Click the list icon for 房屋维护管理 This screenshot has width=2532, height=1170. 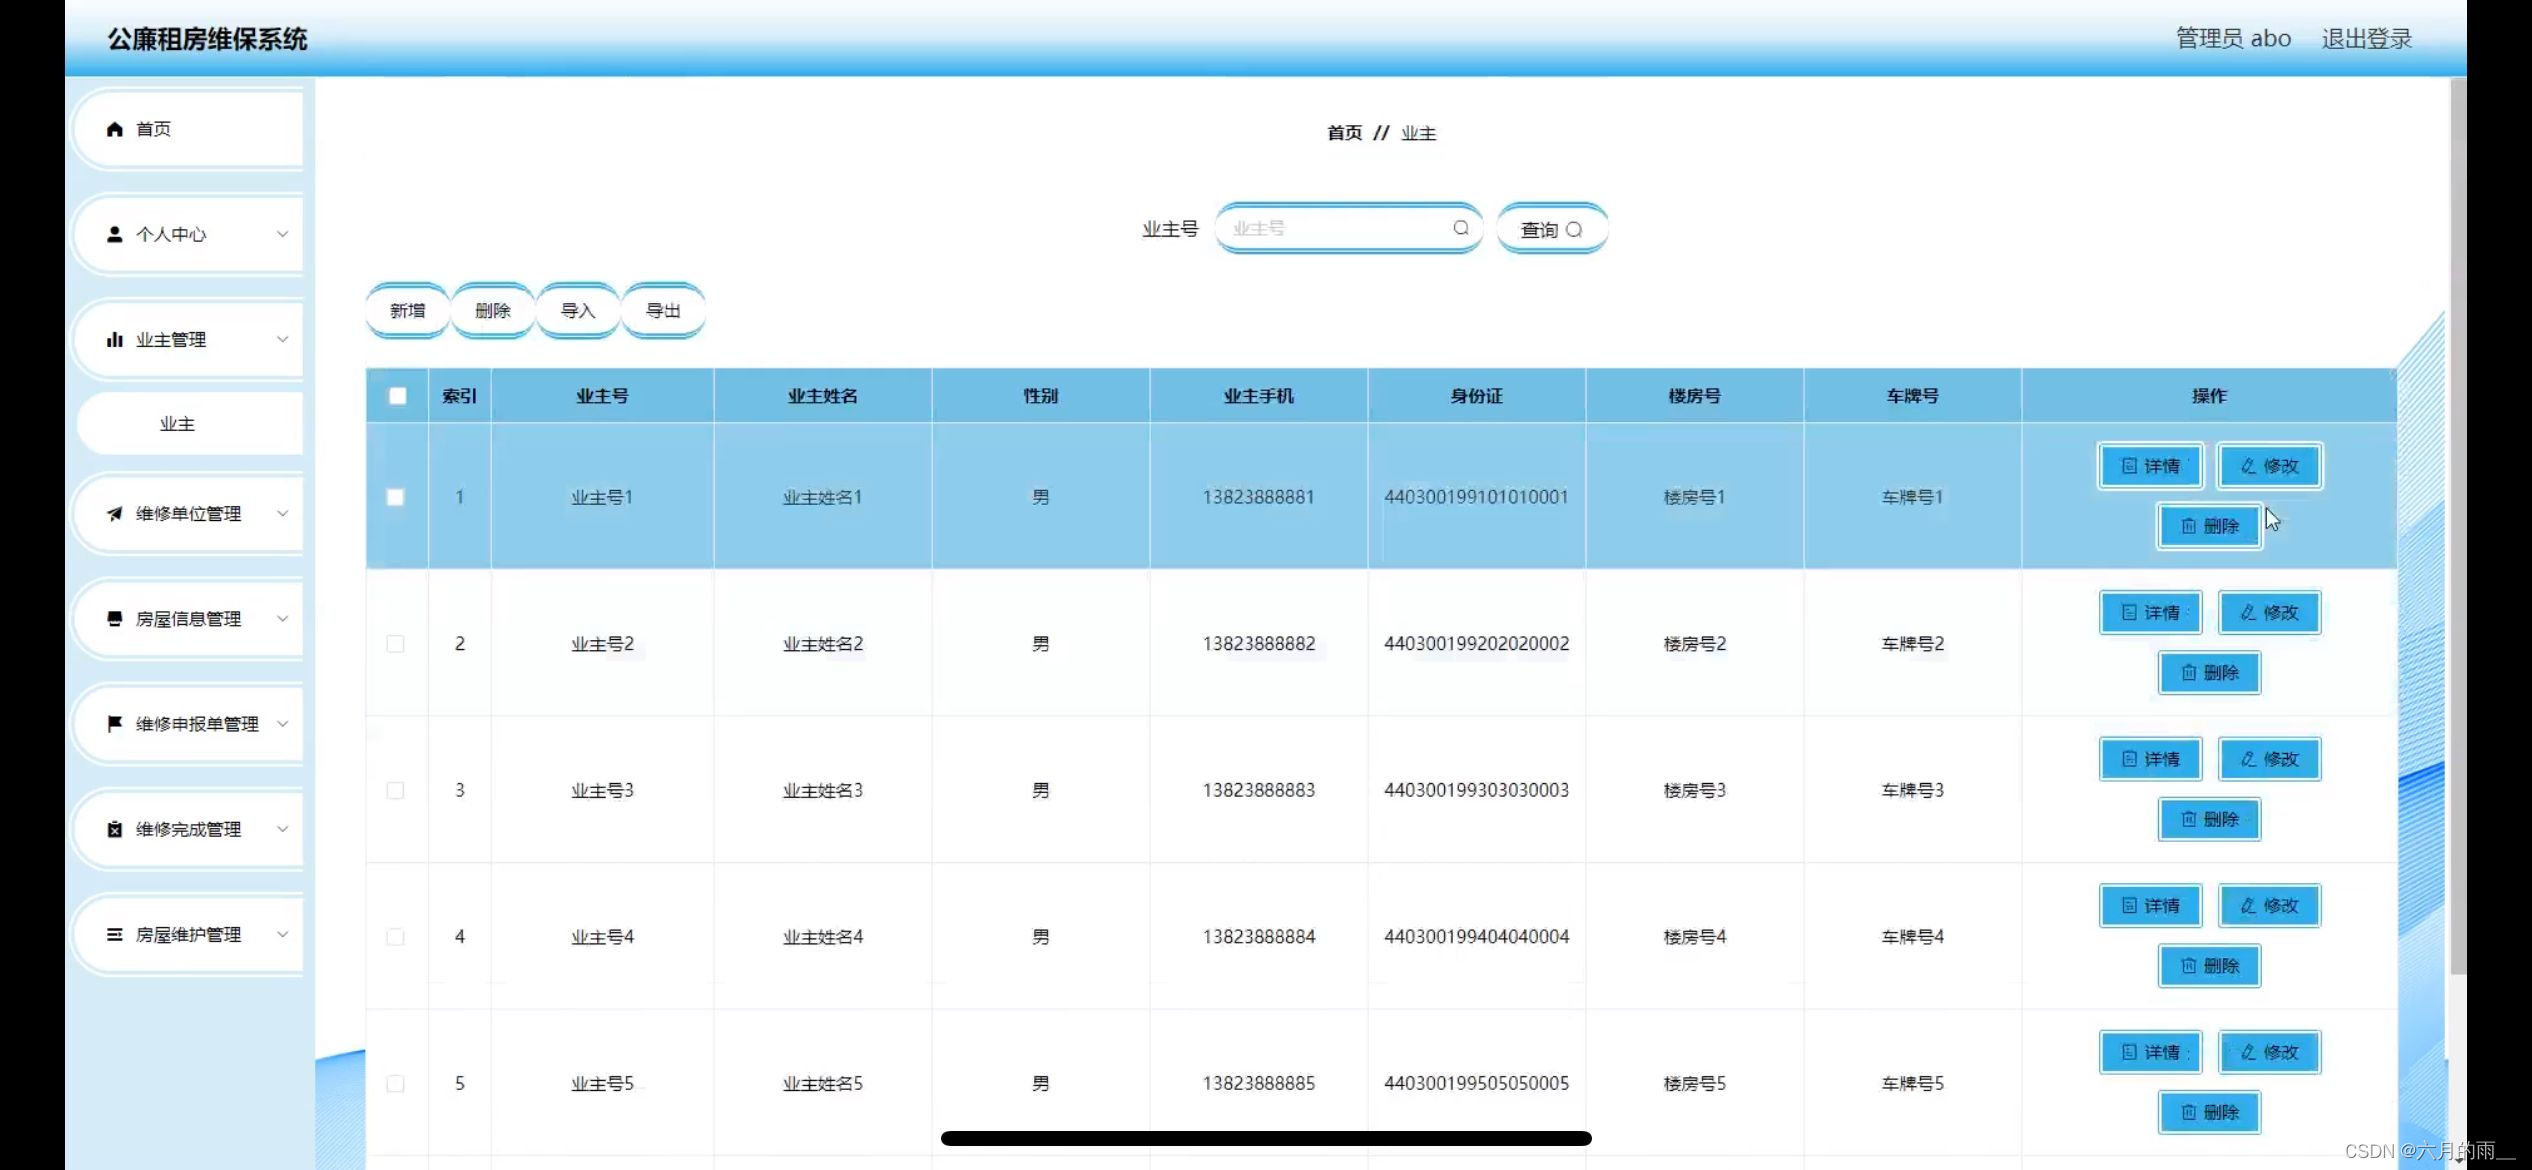[115, 934]
